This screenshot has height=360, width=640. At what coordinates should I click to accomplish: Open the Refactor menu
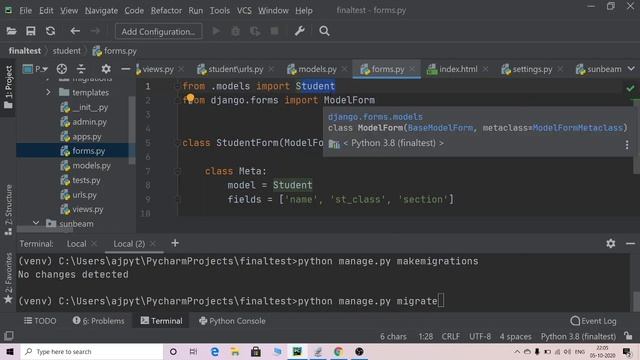pos(166,11)
